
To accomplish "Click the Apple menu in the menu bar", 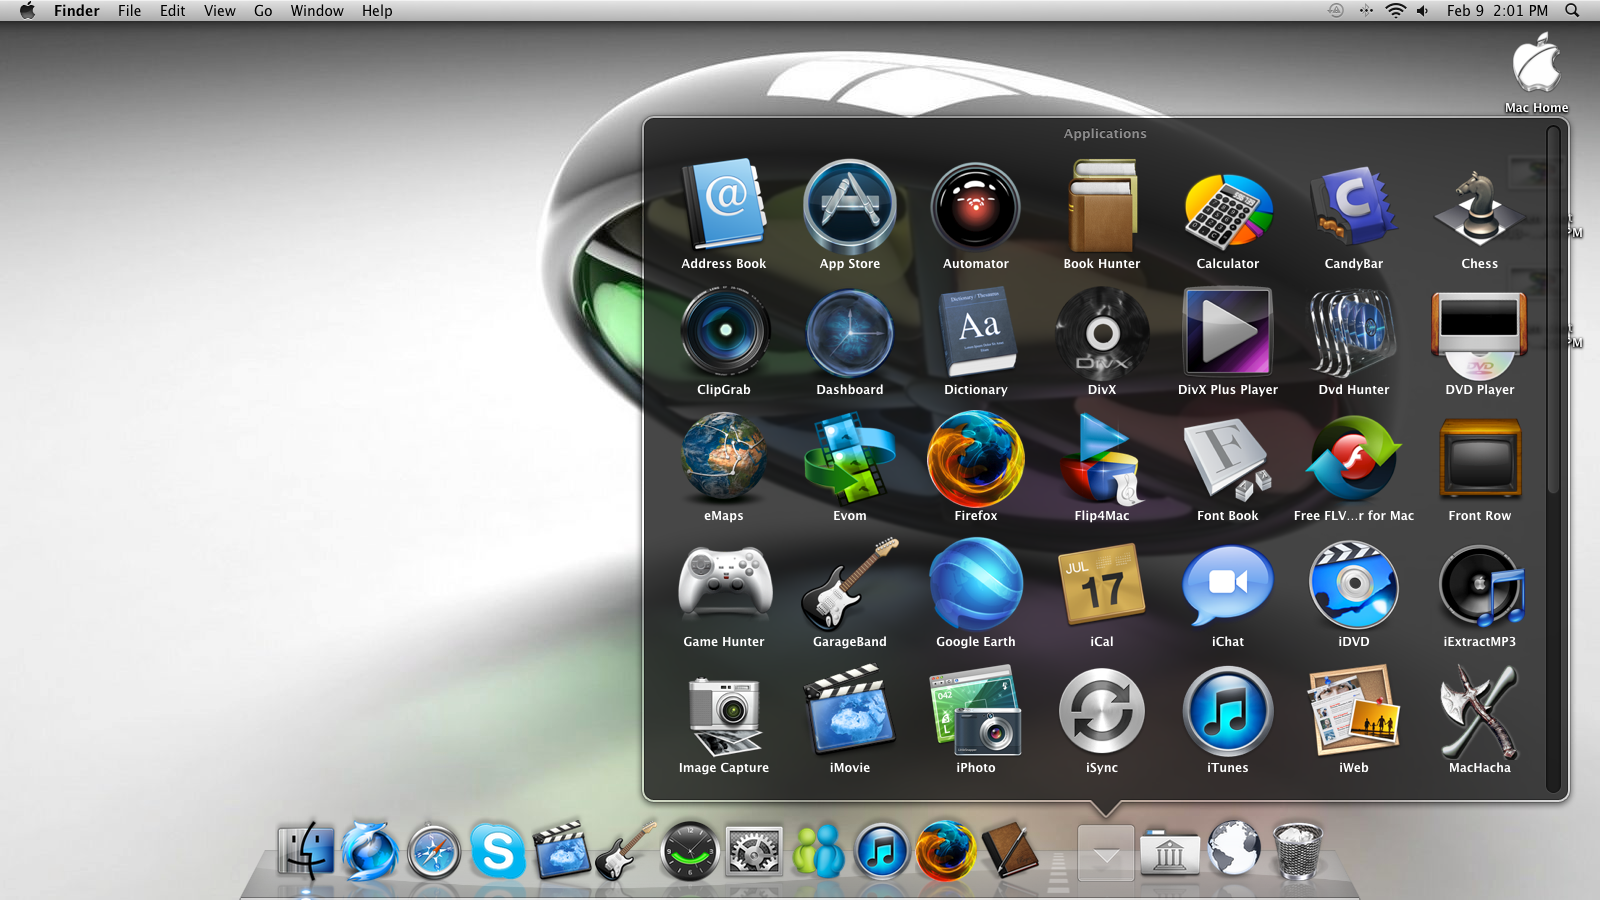I will pos(27,10).
